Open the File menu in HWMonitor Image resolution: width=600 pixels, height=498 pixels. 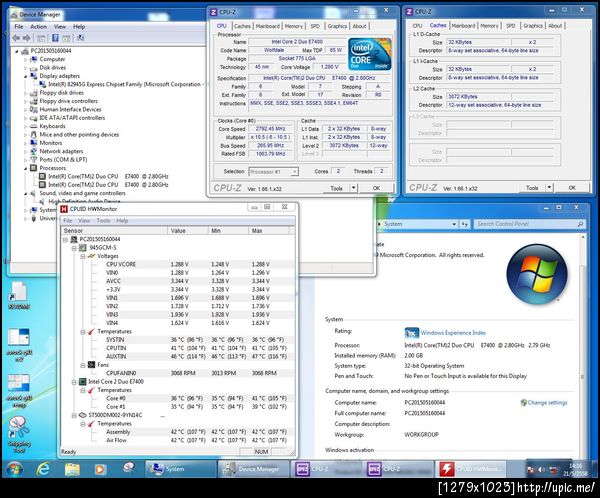pos(68,220)
